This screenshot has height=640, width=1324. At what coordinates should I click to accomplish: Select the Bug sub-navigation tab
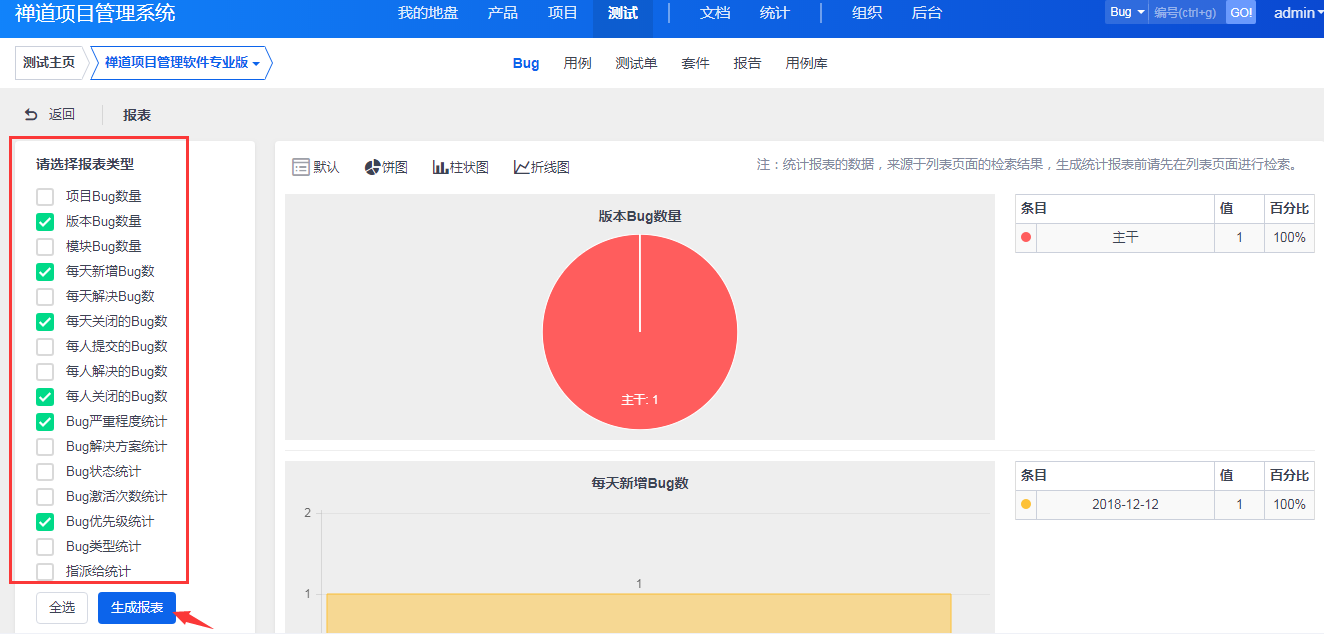coord(526,63)
